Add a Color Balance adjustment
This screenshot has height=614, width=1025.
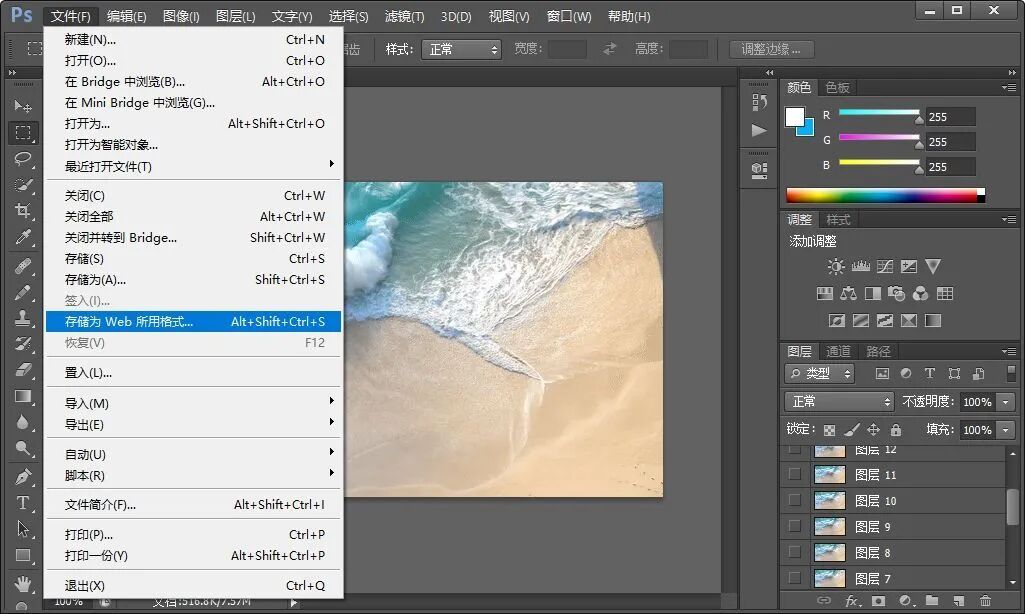849,294
